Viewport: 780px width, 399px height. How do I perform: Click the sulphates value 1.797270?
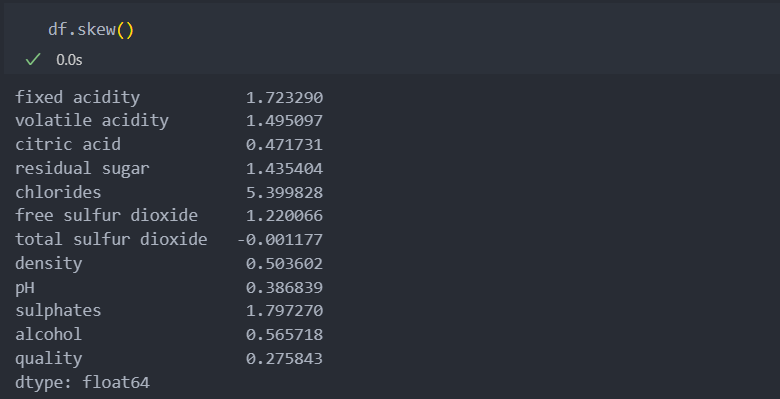pos(285,311)
